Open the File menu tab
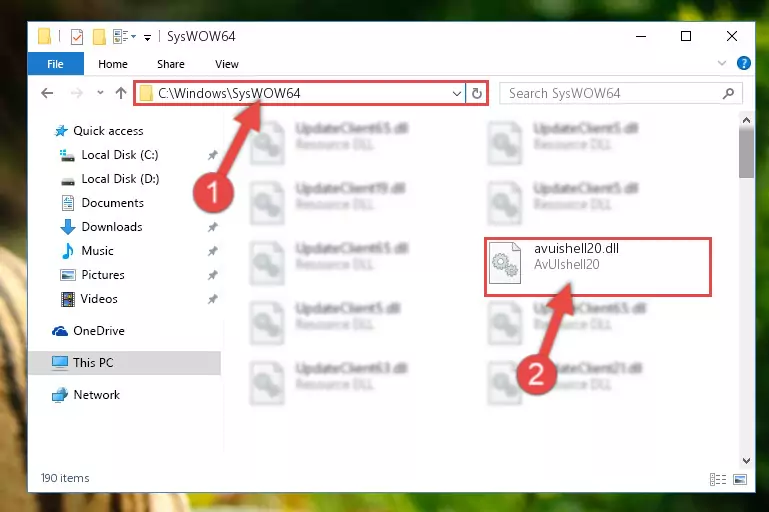Viewport: 769px width, 512px height. [55, 64]
